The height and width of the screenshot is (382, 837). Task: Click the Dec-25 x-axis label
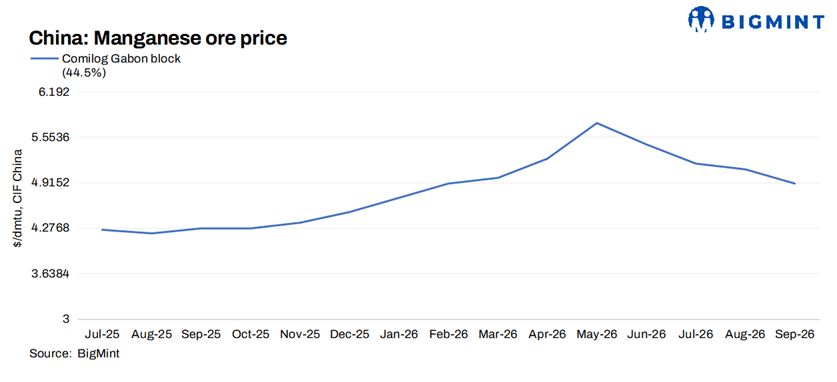[350, 335]
